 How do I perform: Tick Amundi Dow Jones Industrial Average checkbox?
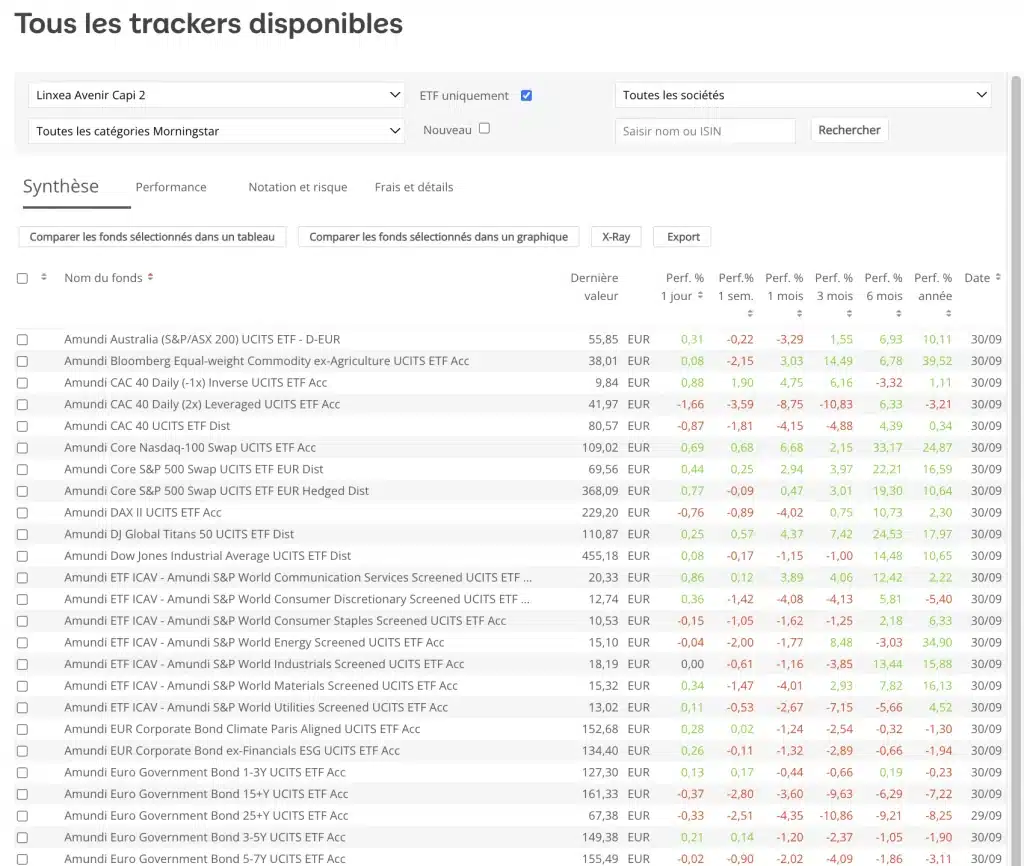point(22,556)
